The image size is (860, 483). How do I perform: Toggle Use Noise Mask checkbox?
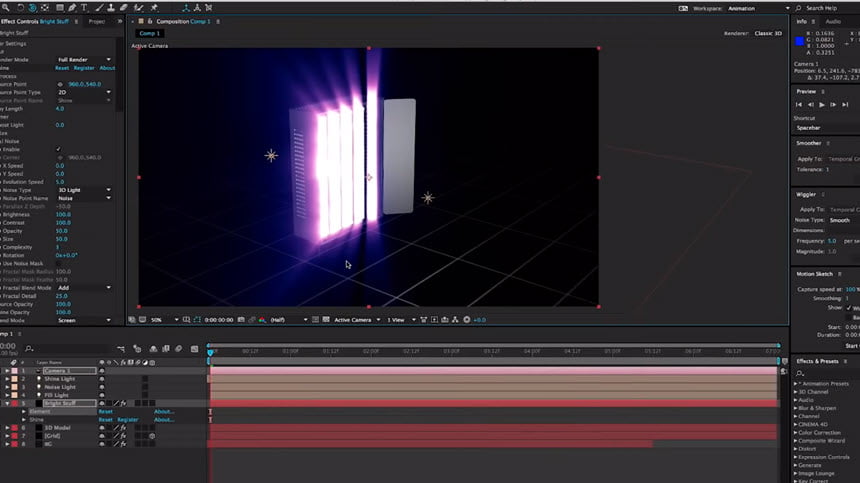[59, 263]
